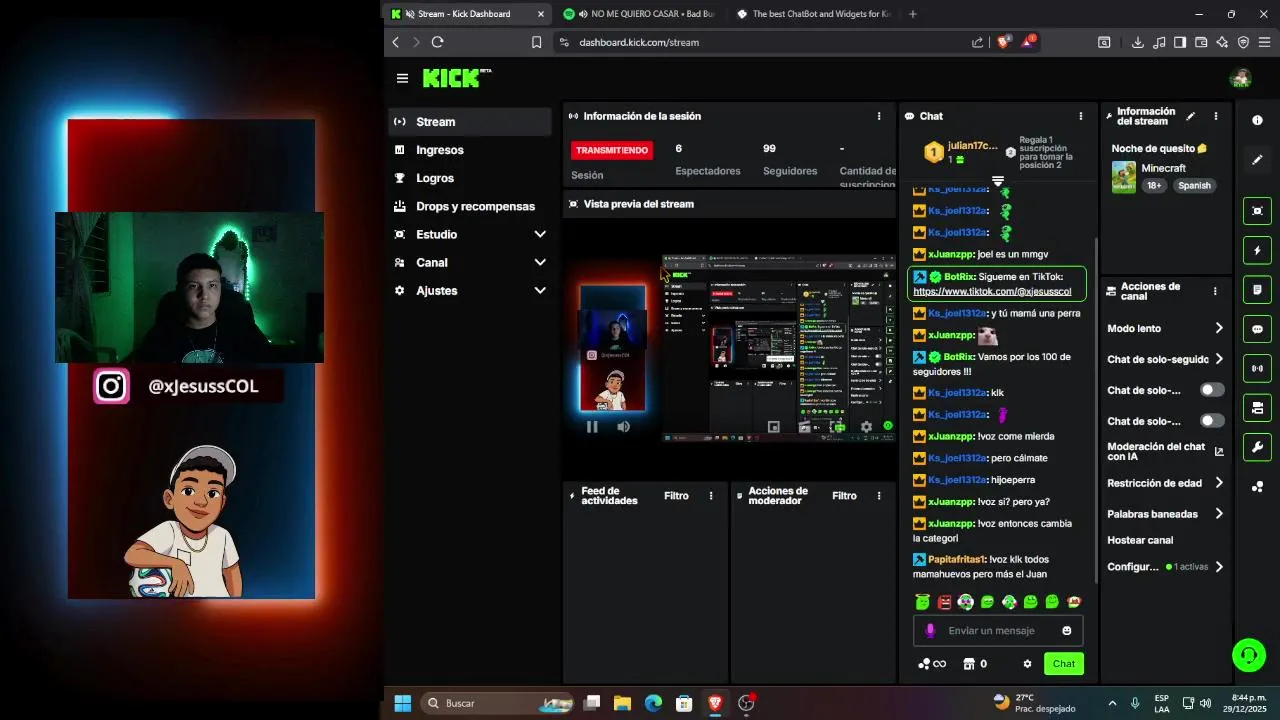Click the Spanish language tag
The width and height of the screenshot is (1280, 720).
pos(1194,186)
